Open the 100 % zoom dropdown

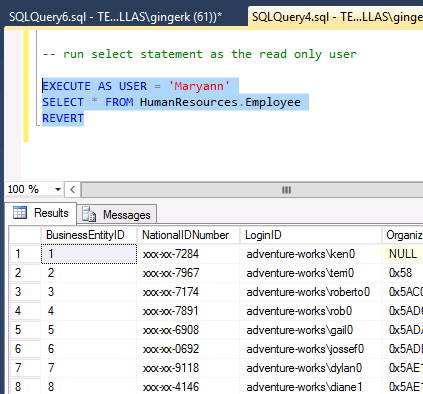point(58,190)
